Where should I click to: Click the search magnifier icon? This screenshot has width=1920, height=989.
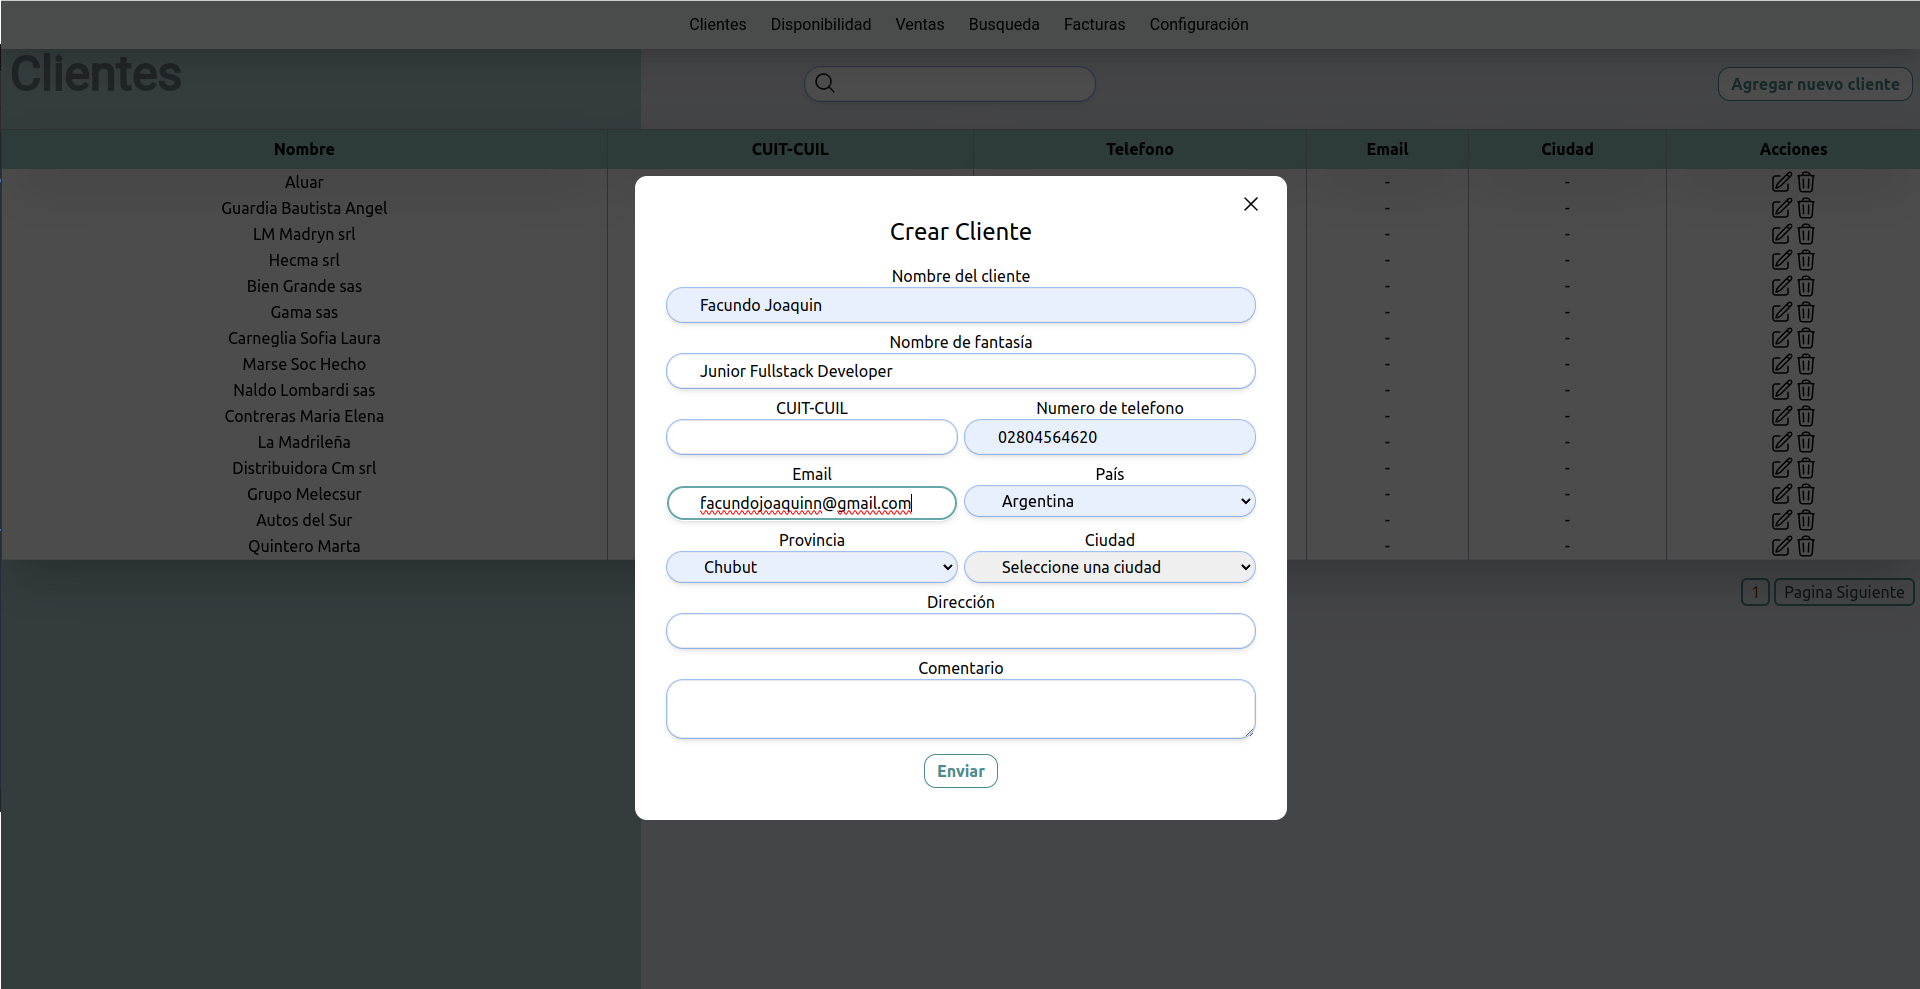(x=825, y=83)
